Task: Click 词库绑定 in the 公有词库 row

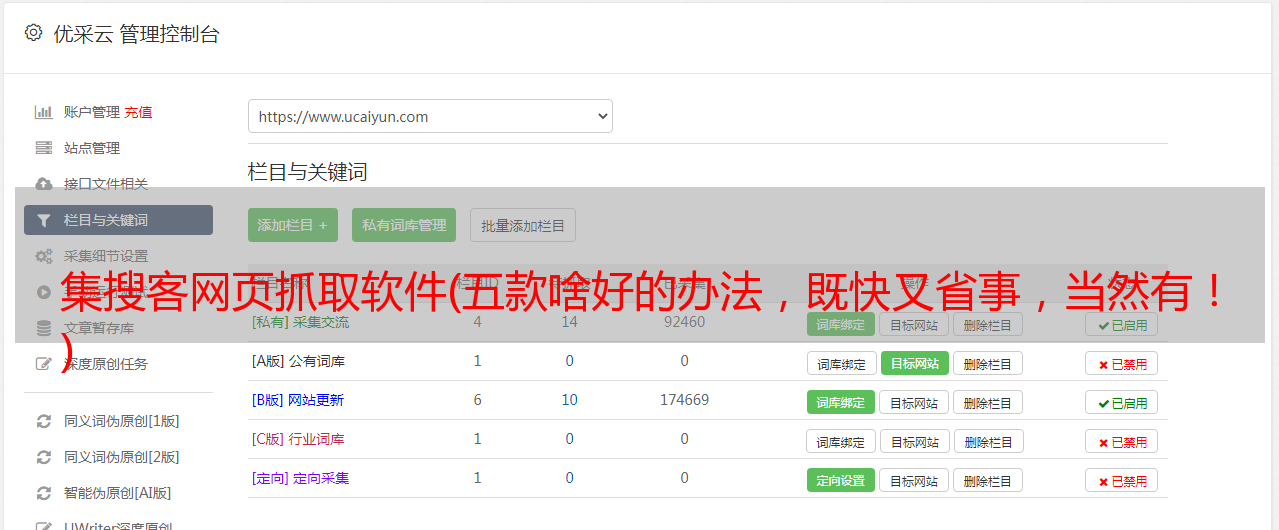Action: point(841,363)
